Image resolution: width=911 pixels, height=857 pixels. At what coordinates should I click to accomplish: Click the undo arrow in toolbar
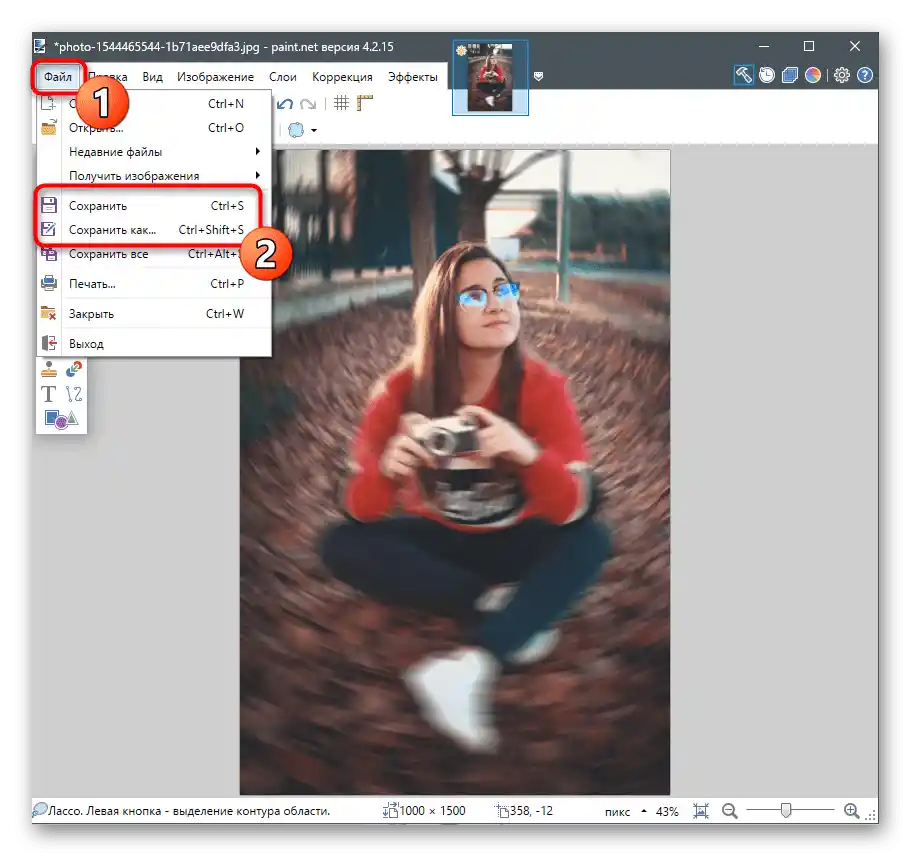pyautogui.click(x=285, y=104)
